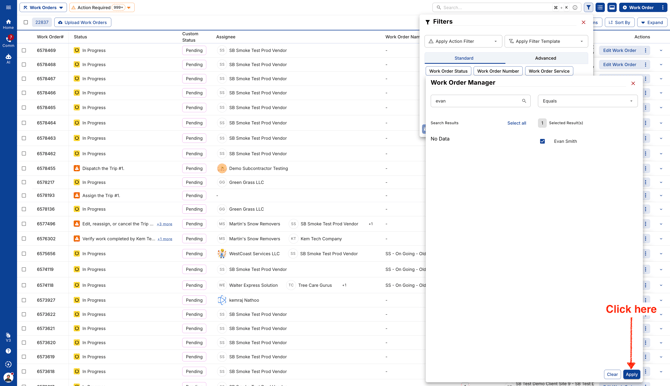
Task: Click the Upload Work Orders button
Action: [x=83, y=22]
